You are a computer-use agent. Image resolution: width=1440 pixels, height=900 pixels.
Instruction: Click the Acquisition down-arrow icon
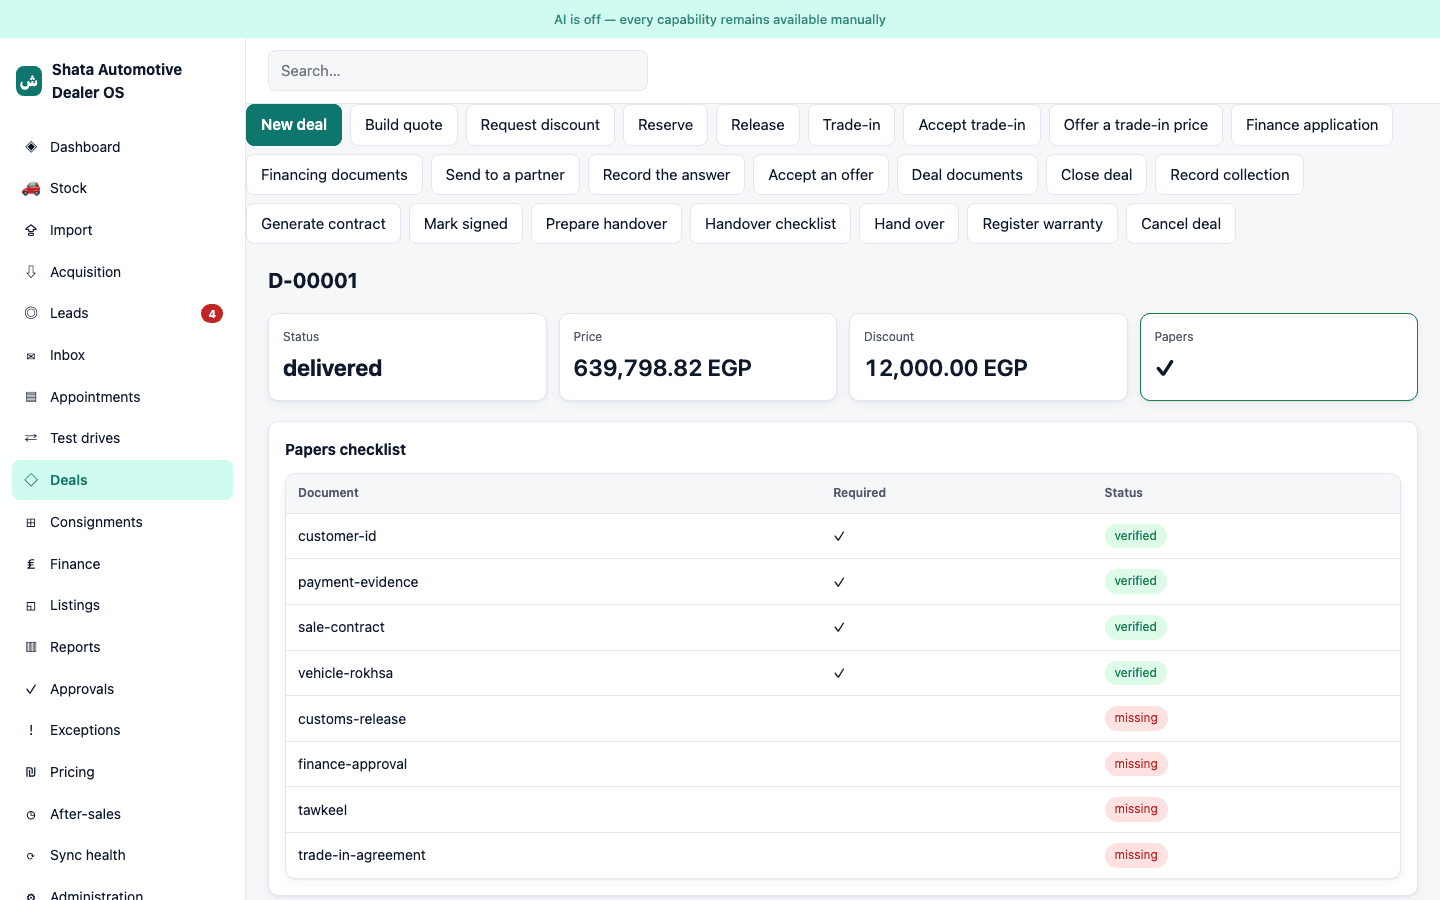pyautogui.click(x=31, y=272)
